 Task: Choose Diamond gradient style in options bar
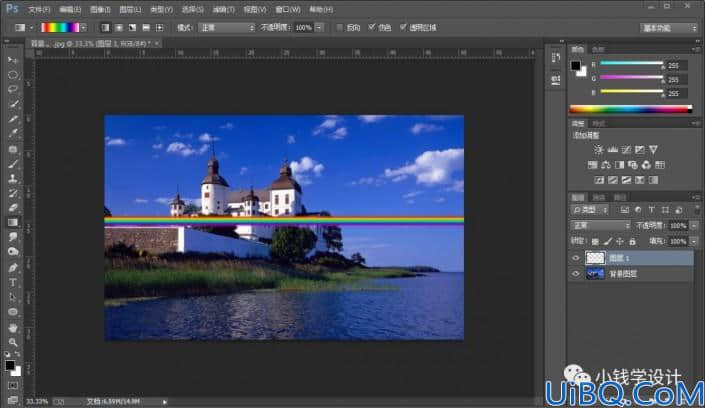(x=159, y=28)
